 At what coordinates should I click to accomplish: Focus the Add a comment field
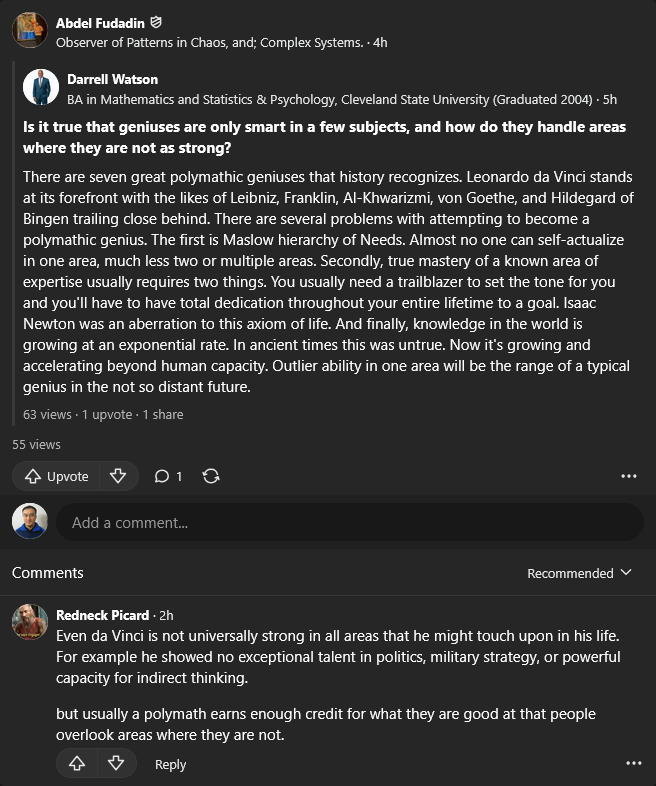tap(350, 523)
